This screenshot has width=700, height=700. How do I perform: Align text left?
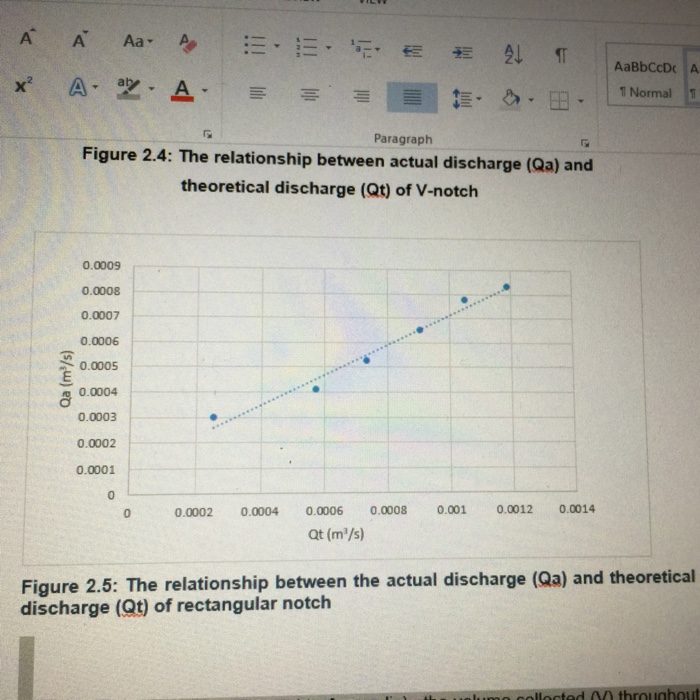coord(257,93)
